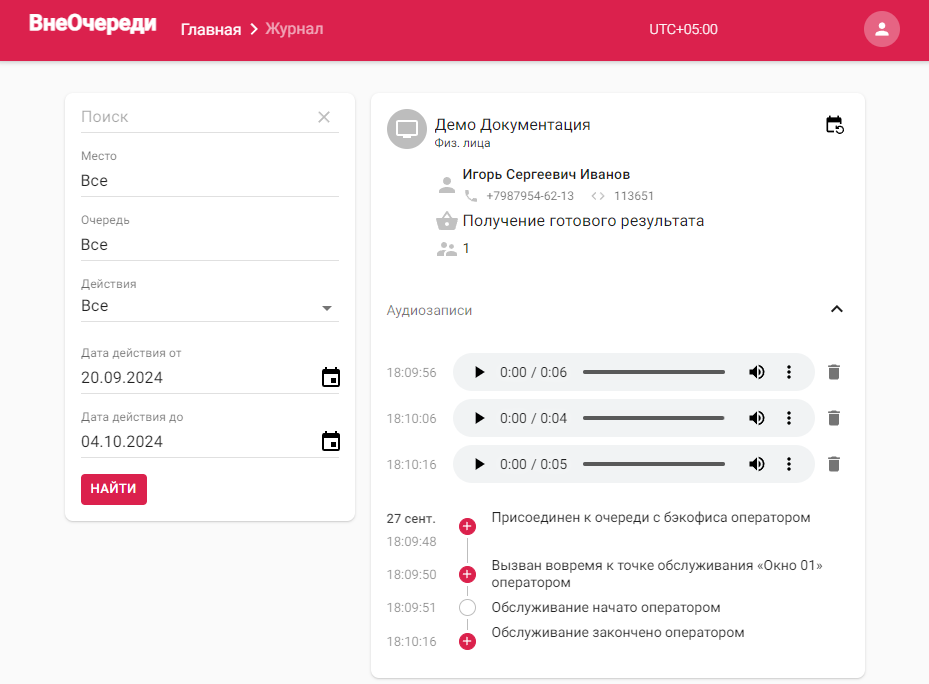929x684 pixels.
Task: Delete the 18:09:56 audio recording
Action: pos(834,372)
